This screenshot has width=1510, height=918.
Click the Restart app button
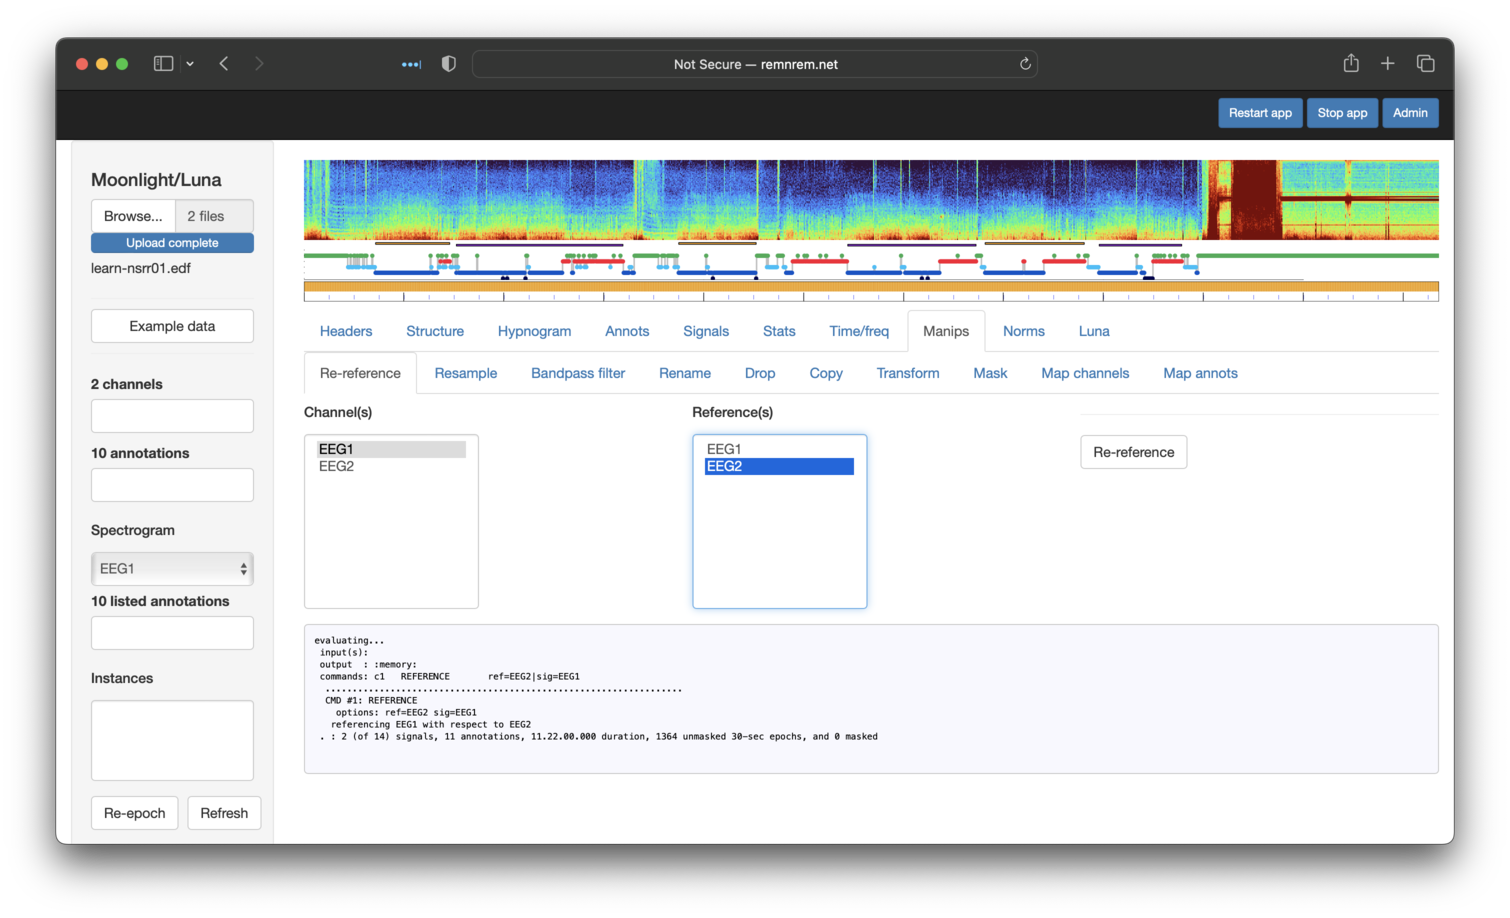[x=1259, y=113]
